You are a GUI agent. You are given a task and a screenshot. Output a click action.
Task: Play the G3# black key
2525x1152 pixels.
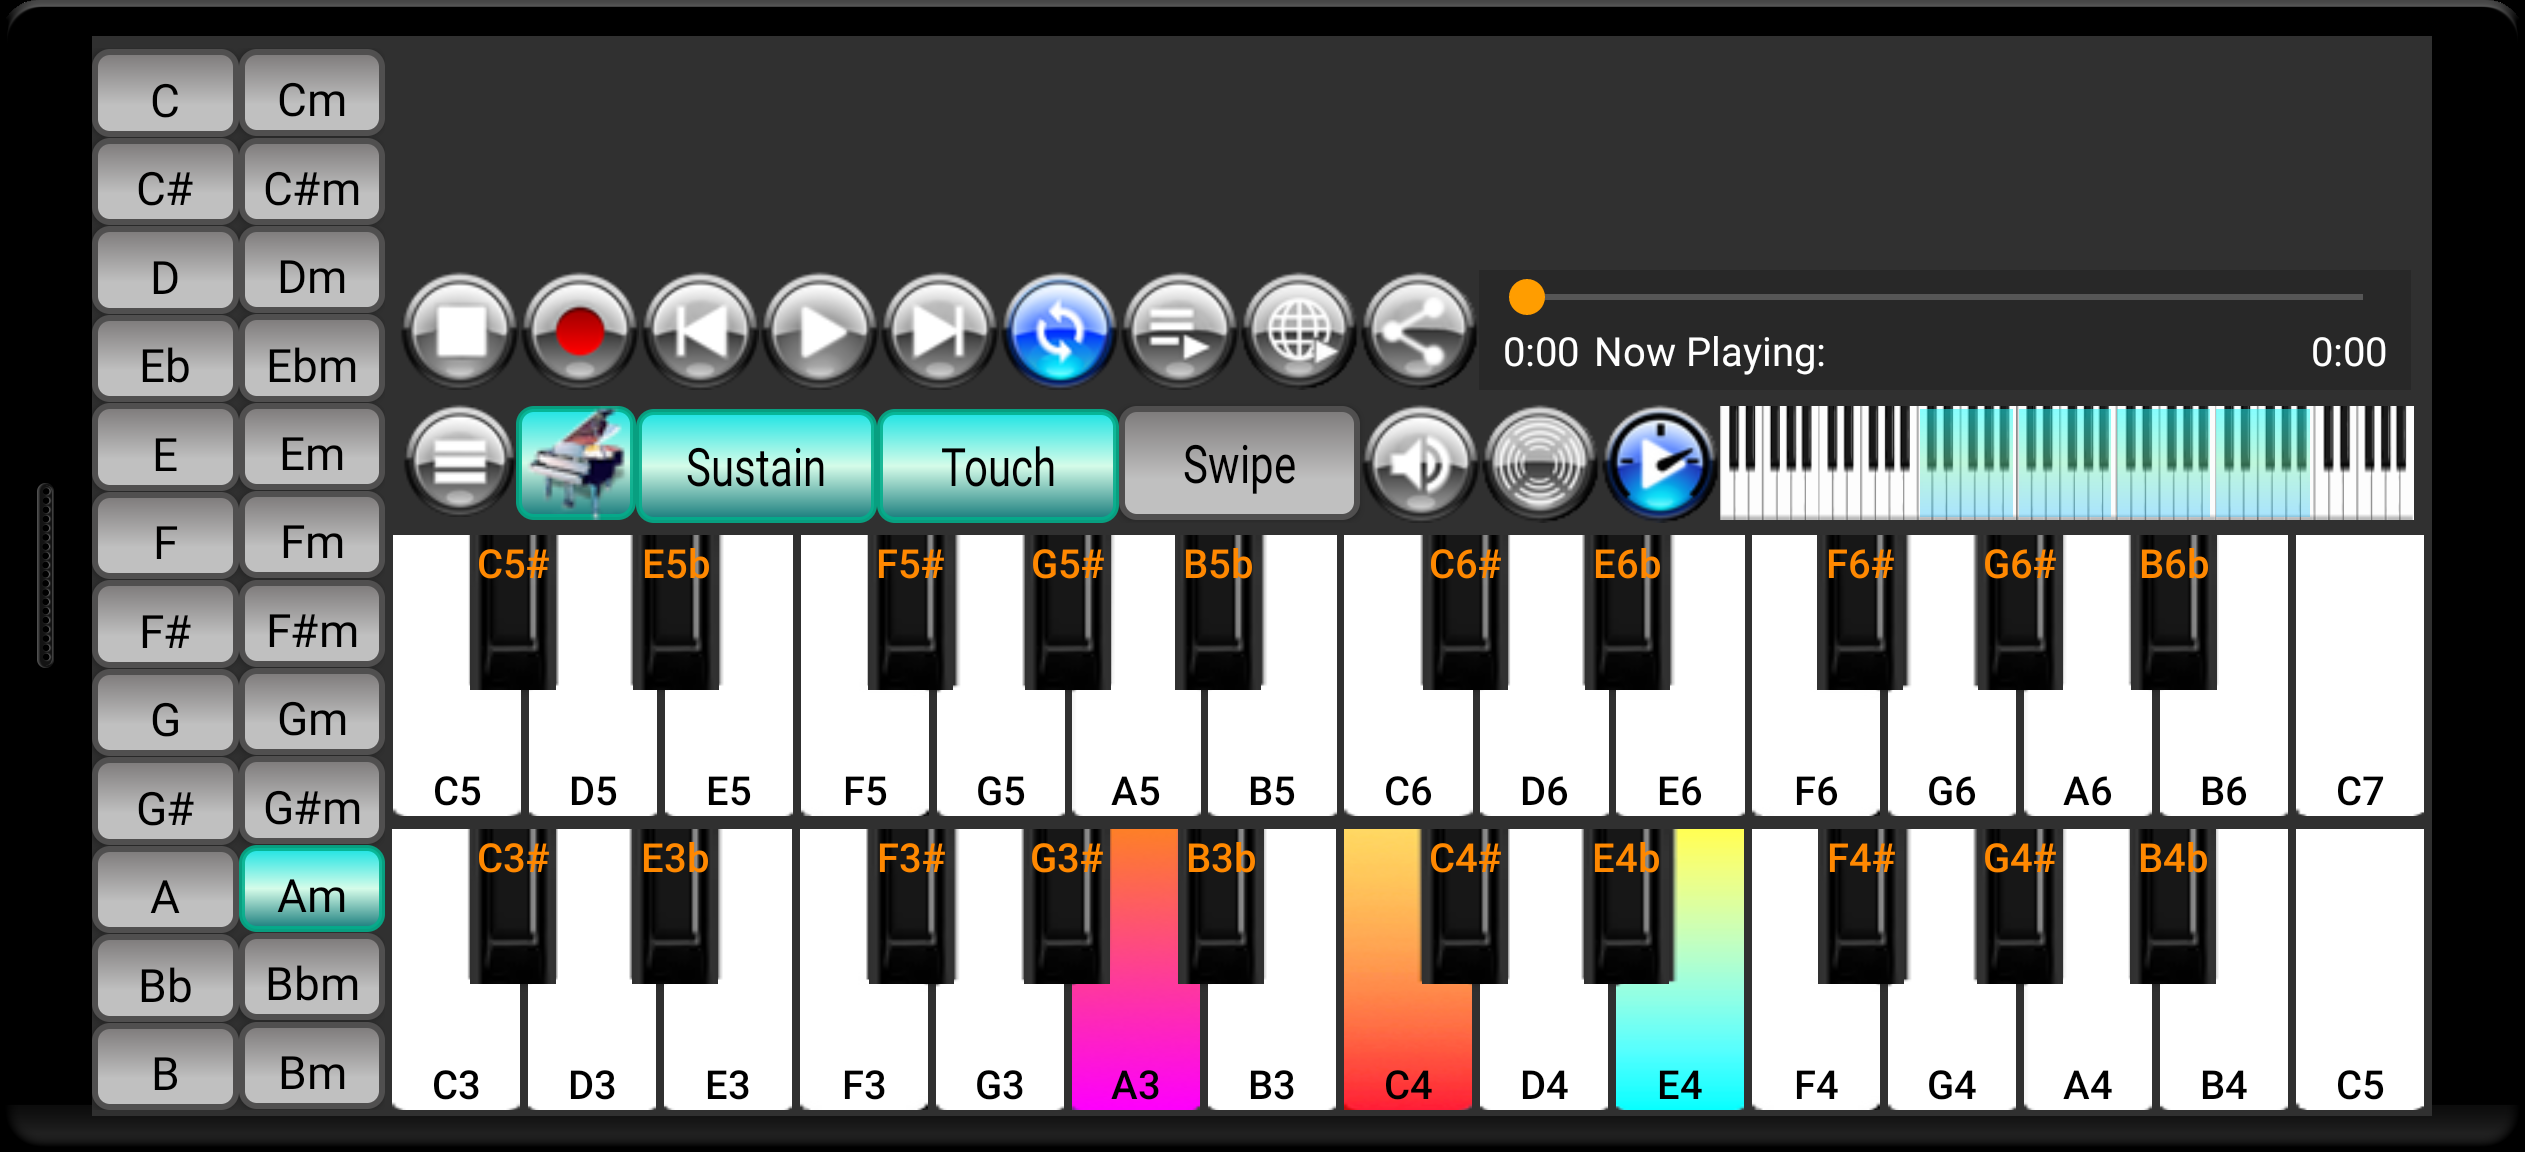[1066, 906]
